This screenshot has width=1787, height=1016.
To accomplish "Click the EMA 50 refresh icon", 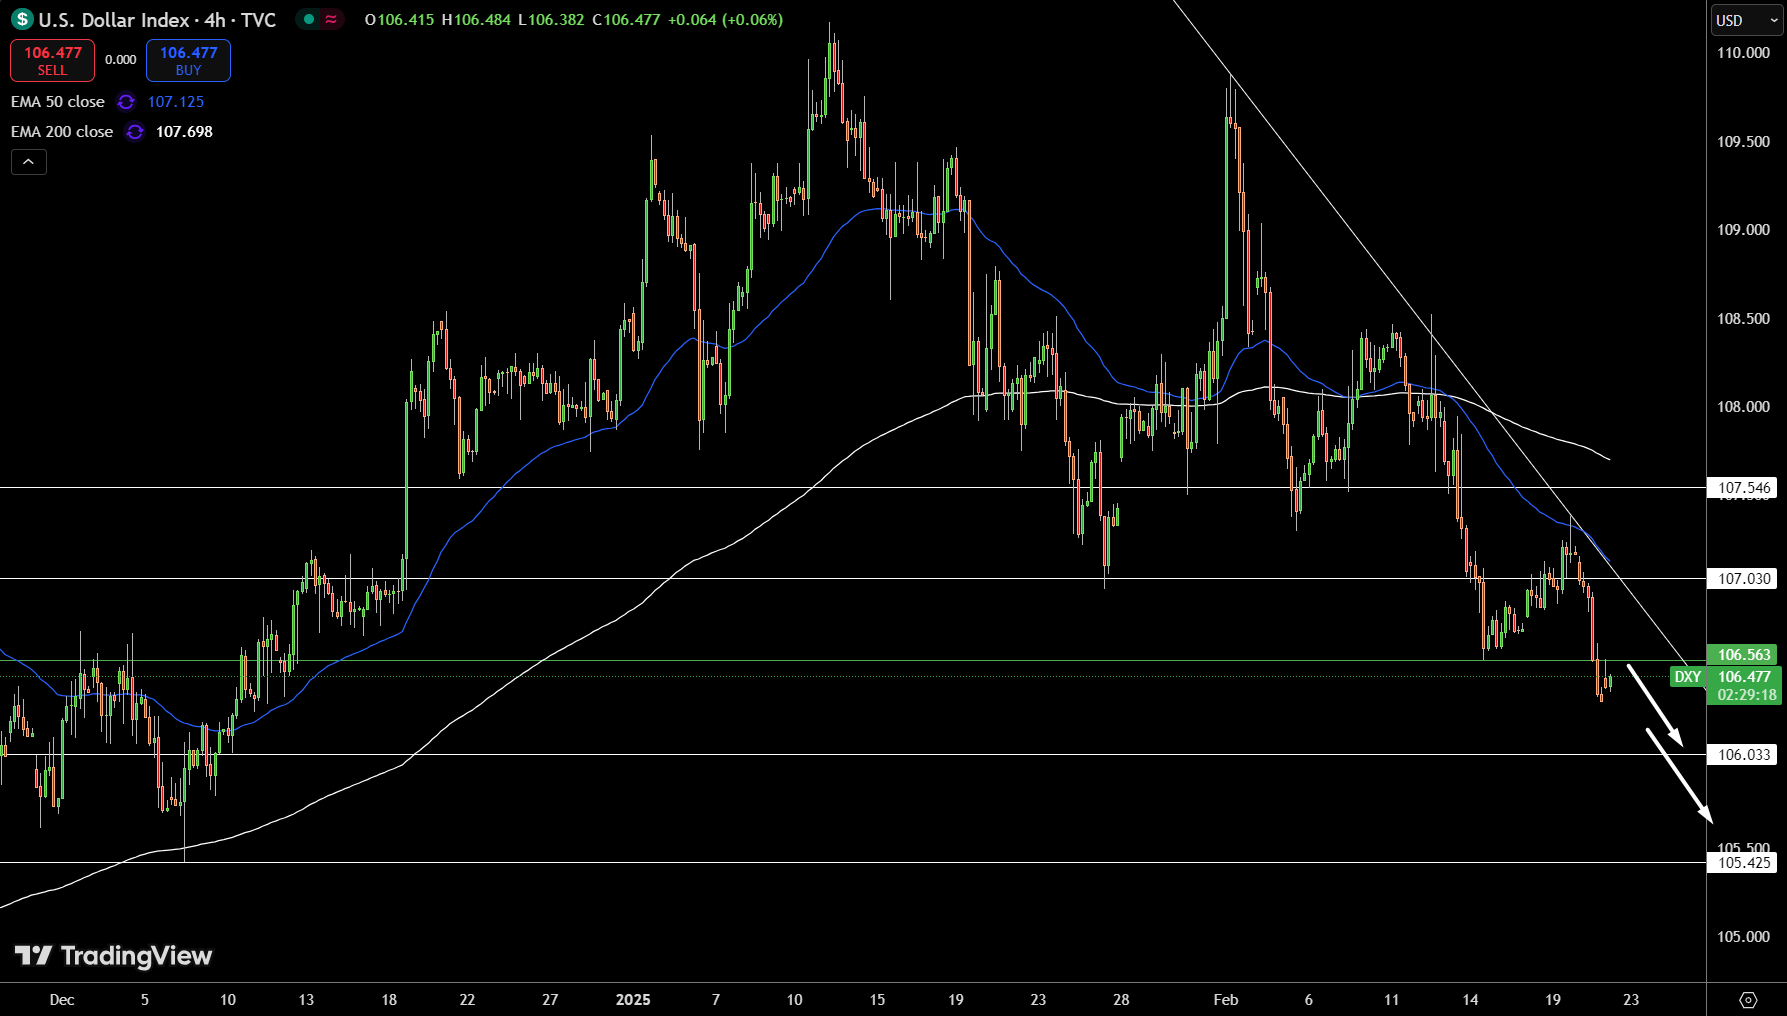I will (x=126, y=102).
